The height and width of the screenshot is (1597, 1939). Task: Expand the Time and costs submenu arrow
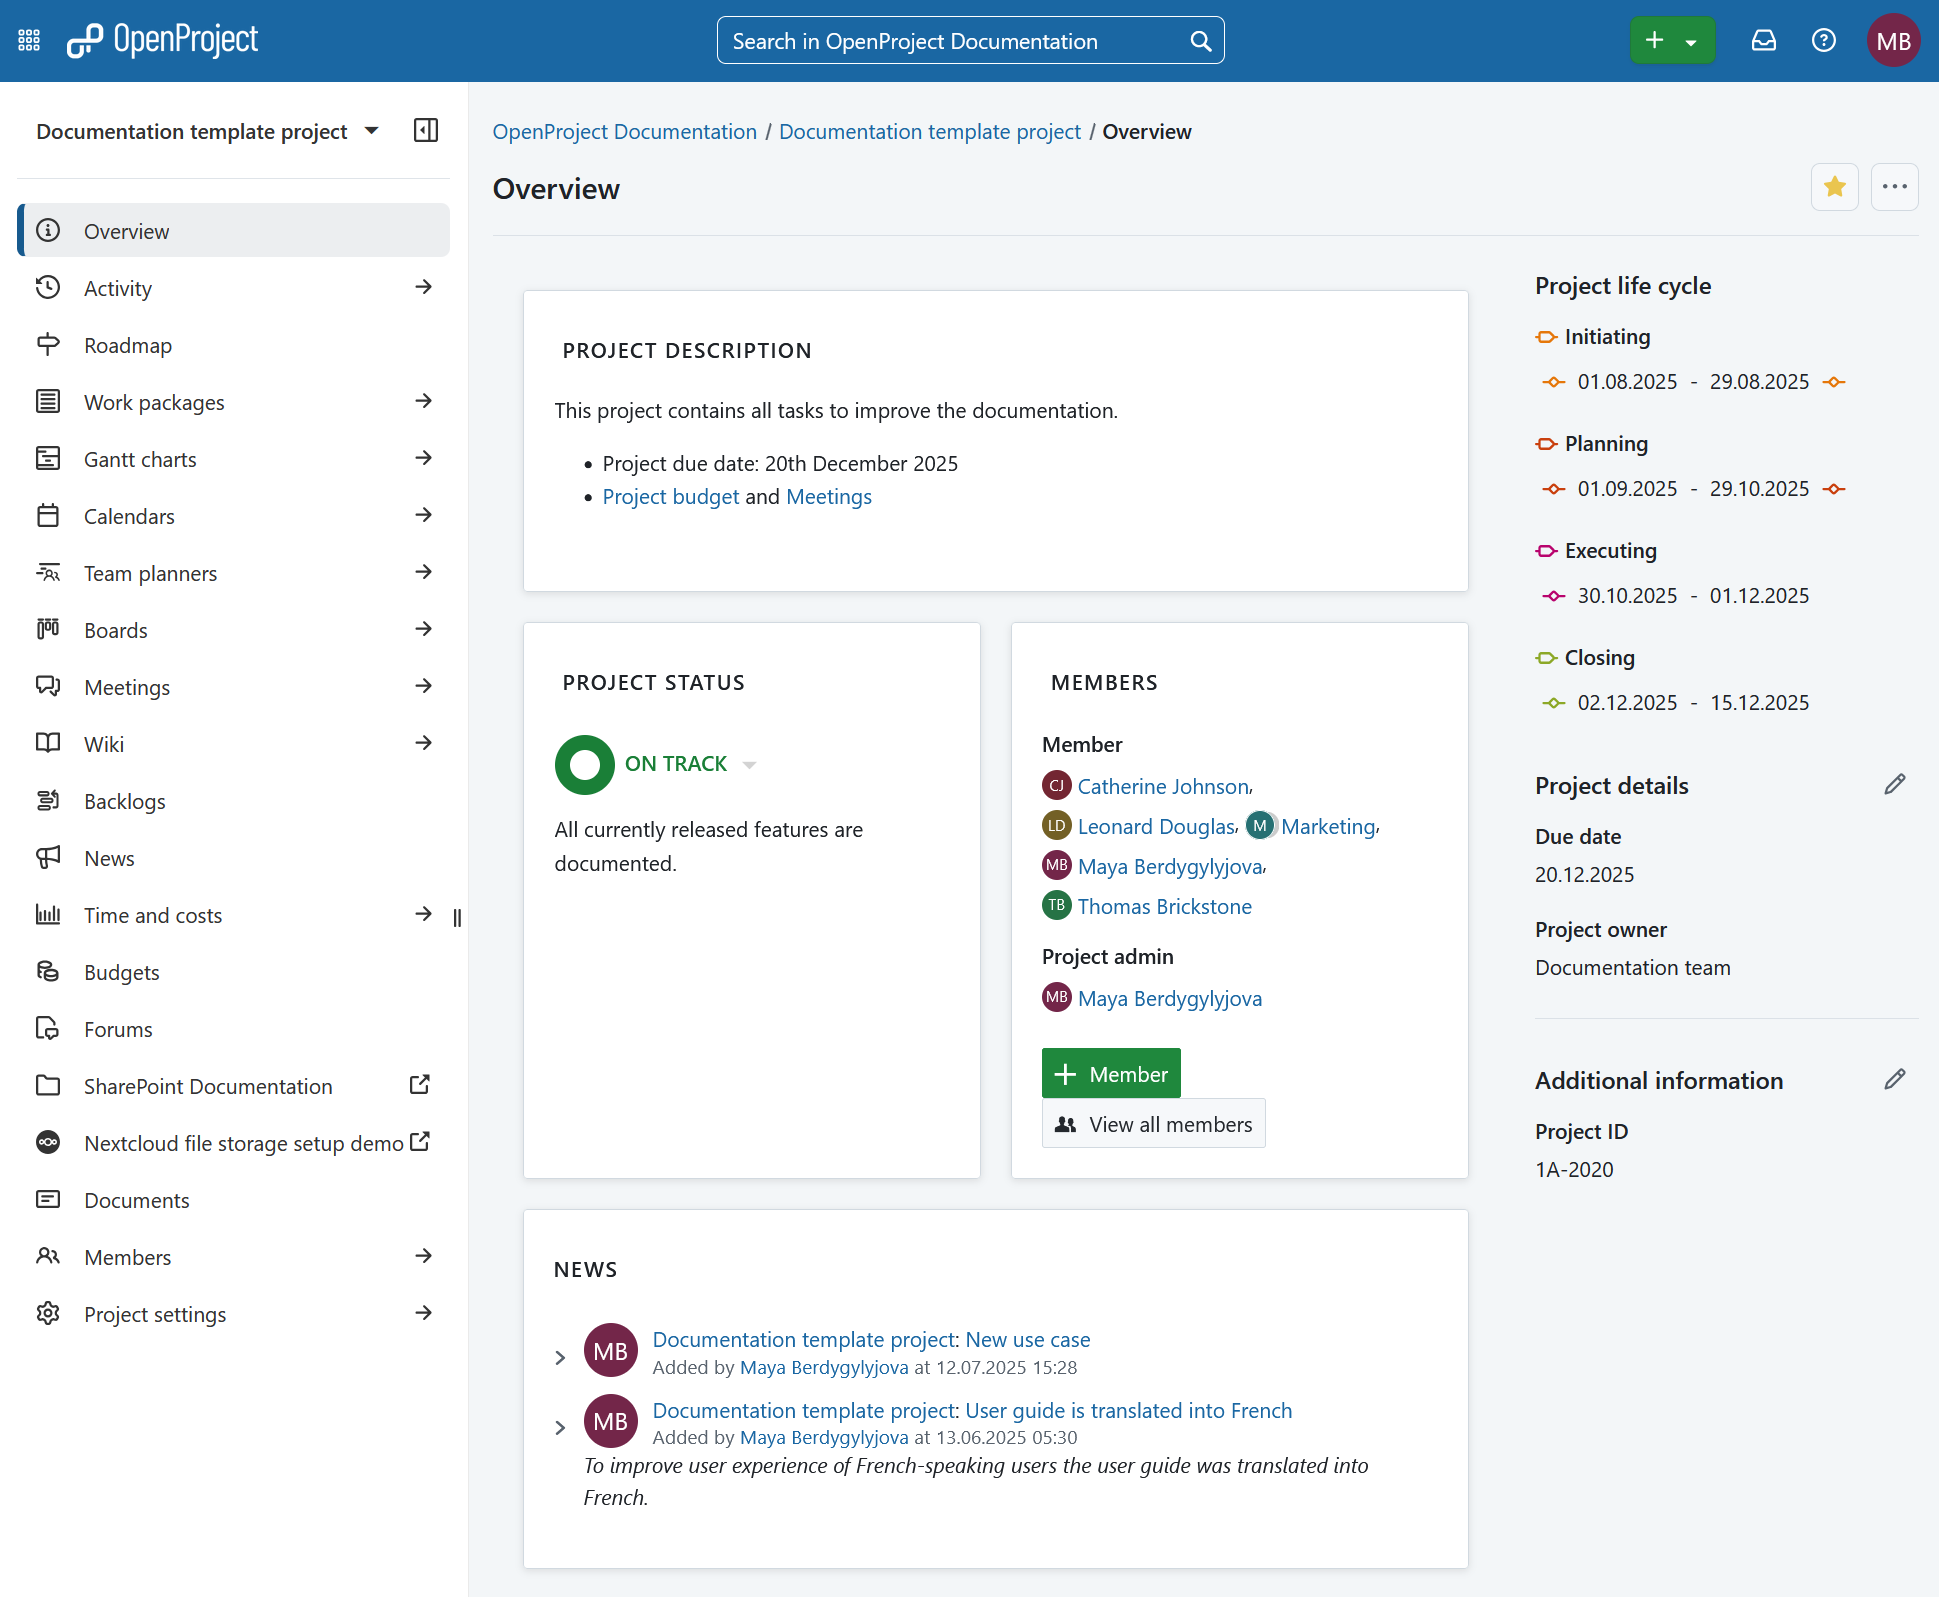[424, 914]
